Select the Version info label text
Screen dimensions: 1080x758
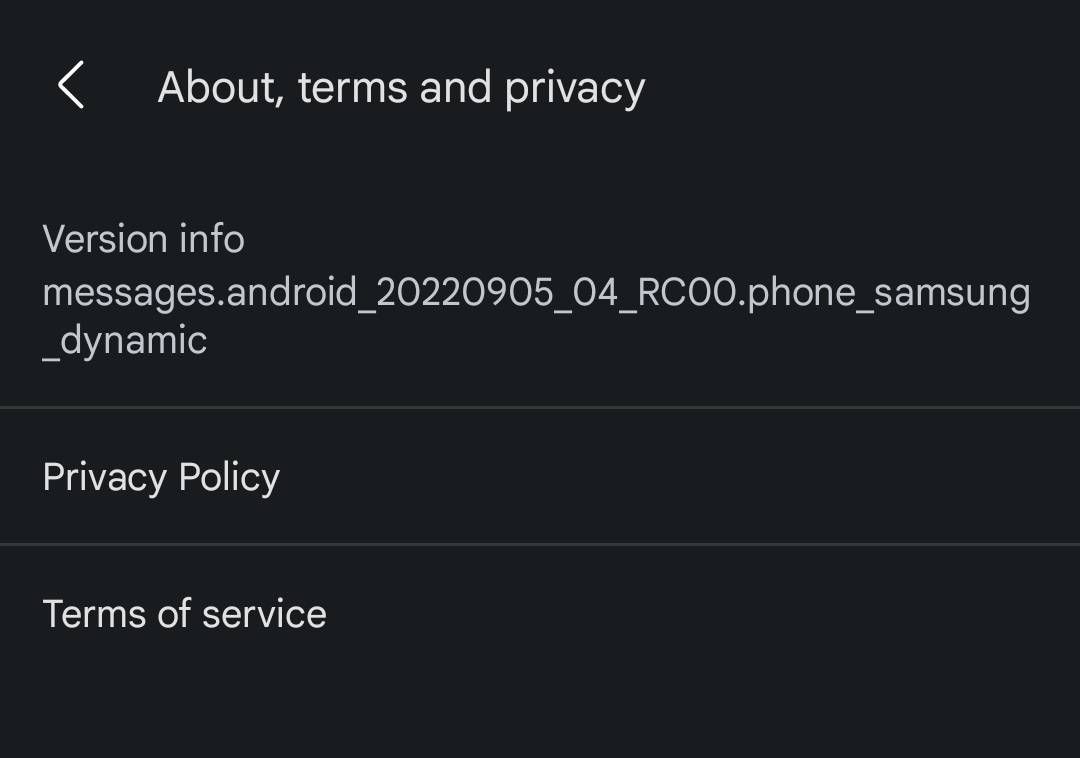143,238
